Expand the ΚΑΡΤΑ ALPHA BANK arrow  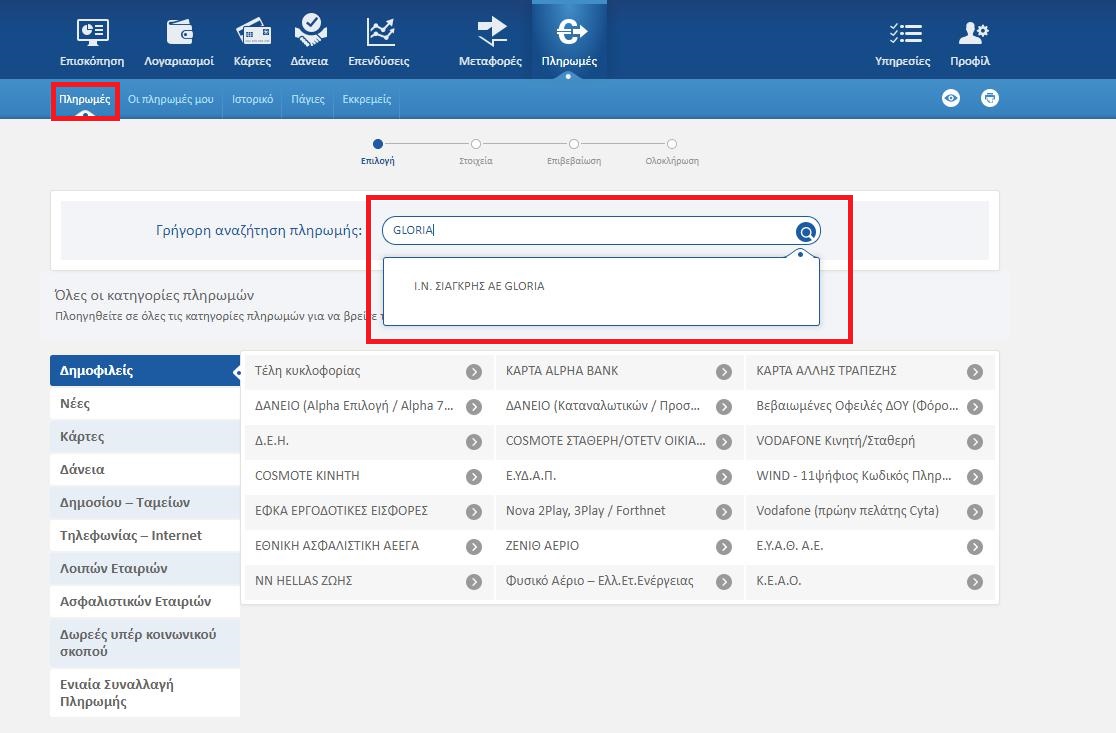click(x=724, y=372)
